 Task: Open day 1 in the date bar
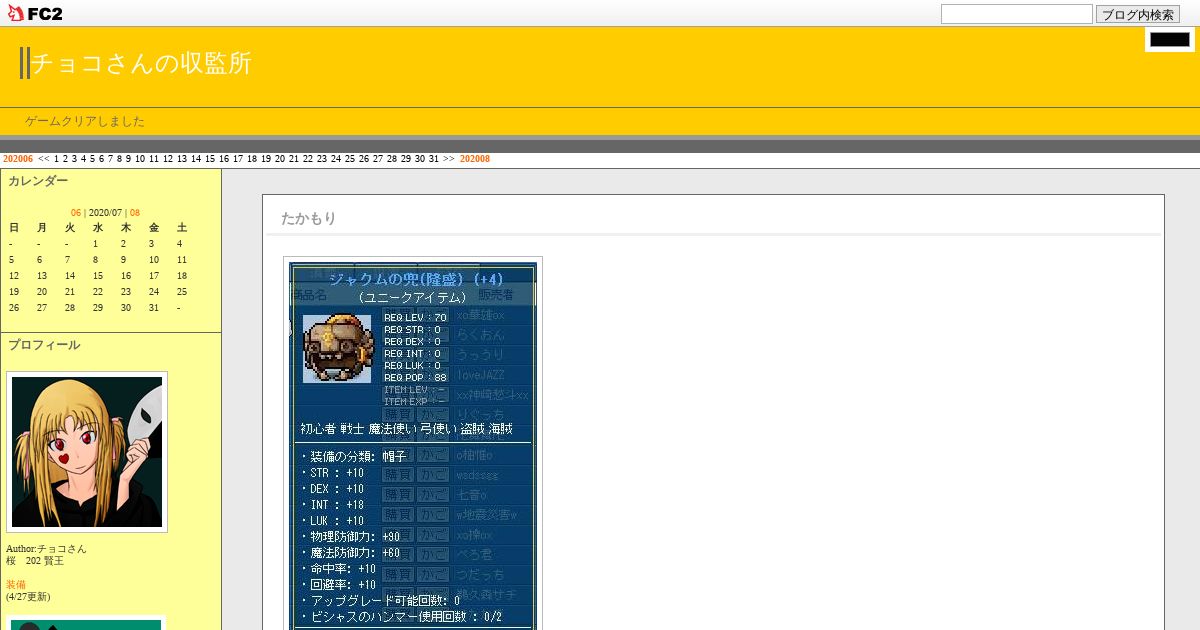56,159
